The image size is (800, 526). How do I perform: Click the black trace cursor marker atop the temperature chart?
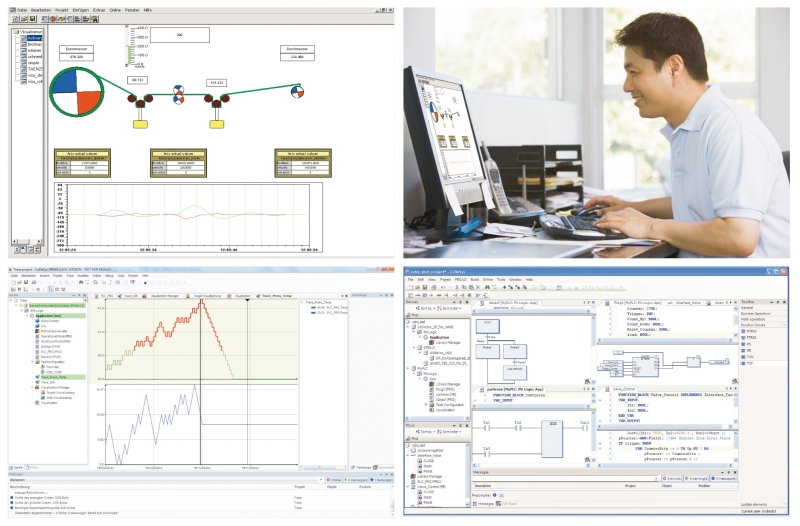coord(247,300)
